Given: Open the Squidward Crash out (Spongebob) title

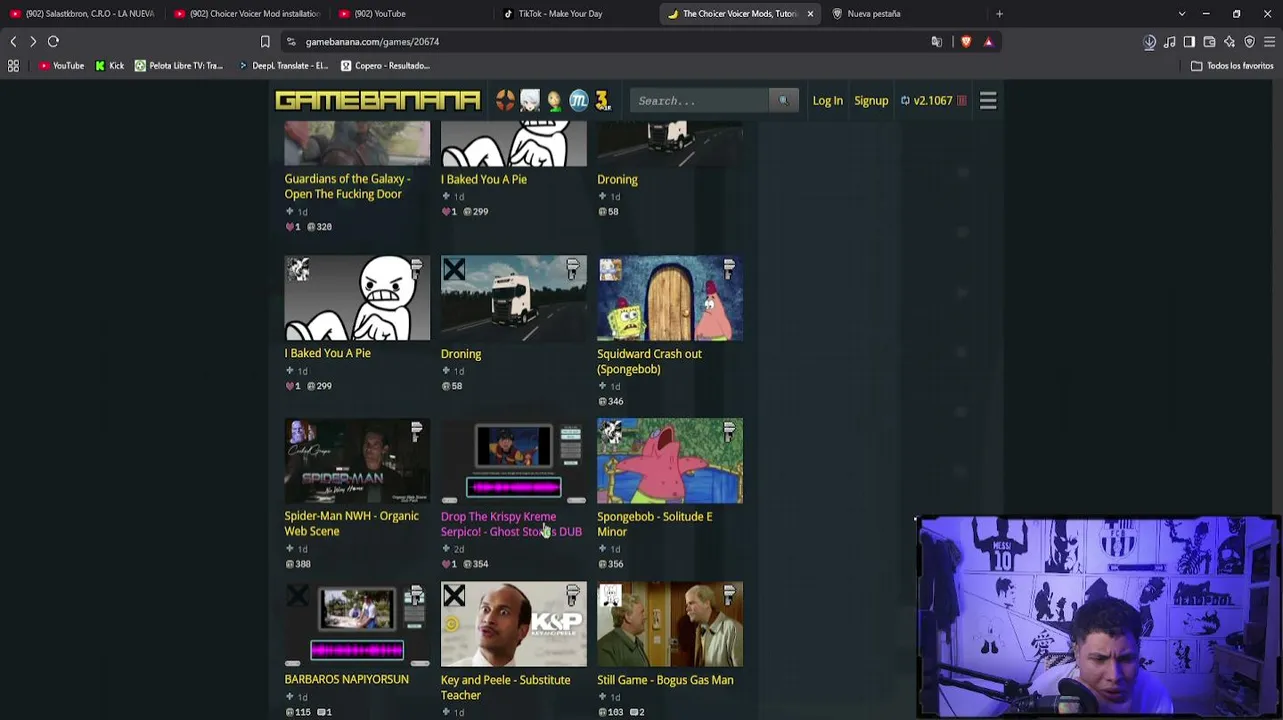Looking at the screenshot, I should 649,361.
